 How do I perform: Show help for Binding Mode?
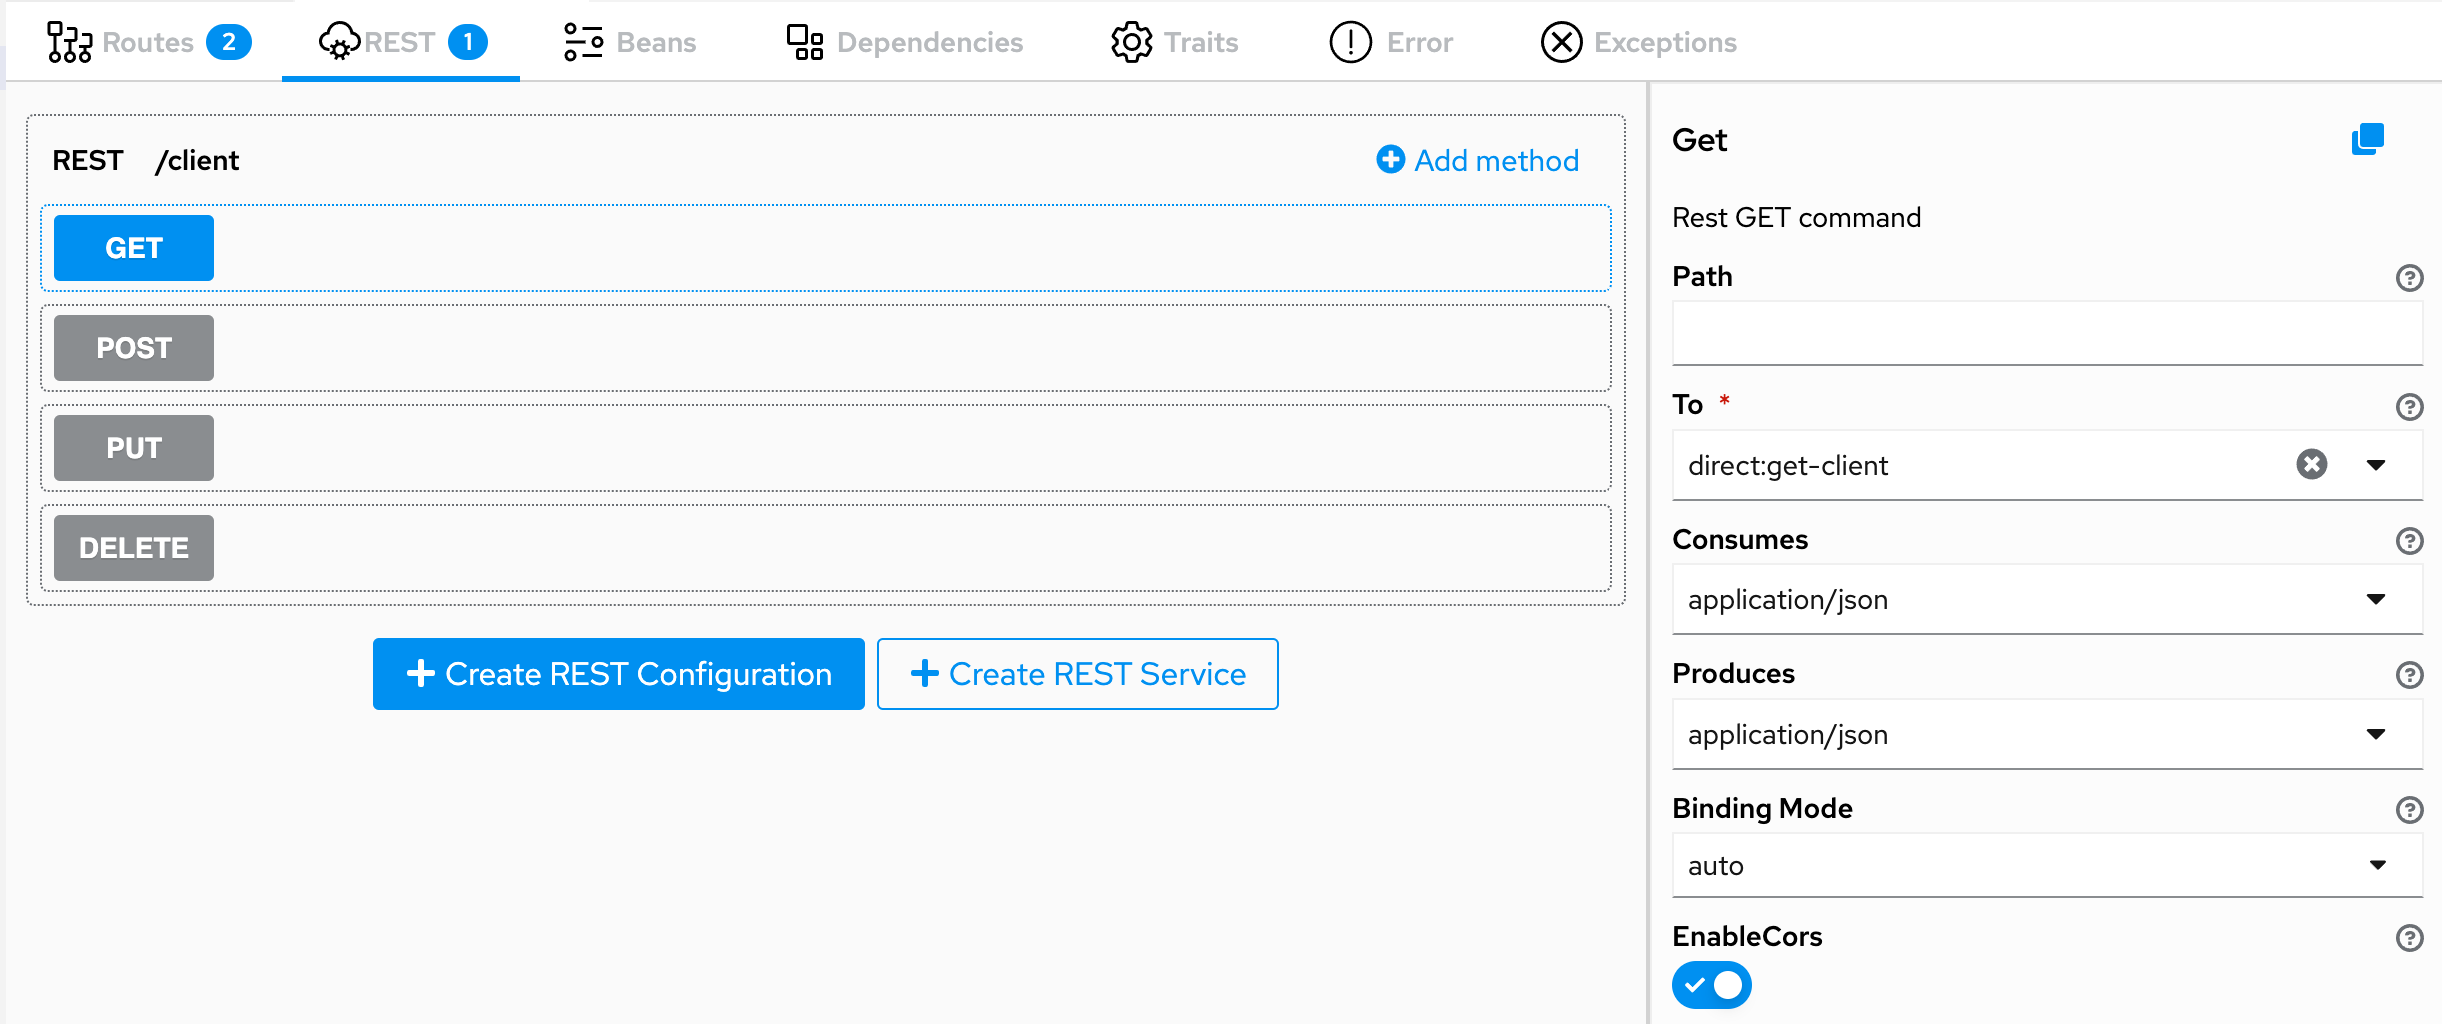pos(2409,809)
